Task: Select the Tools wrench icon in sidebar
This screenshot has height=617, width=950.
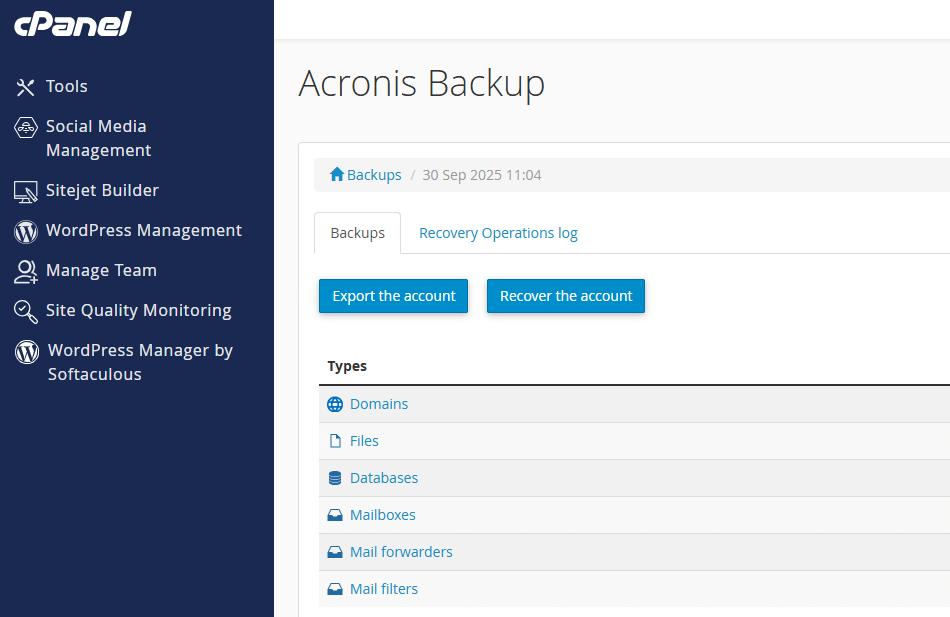Action: pyautogui.click(x=26, y=87)
